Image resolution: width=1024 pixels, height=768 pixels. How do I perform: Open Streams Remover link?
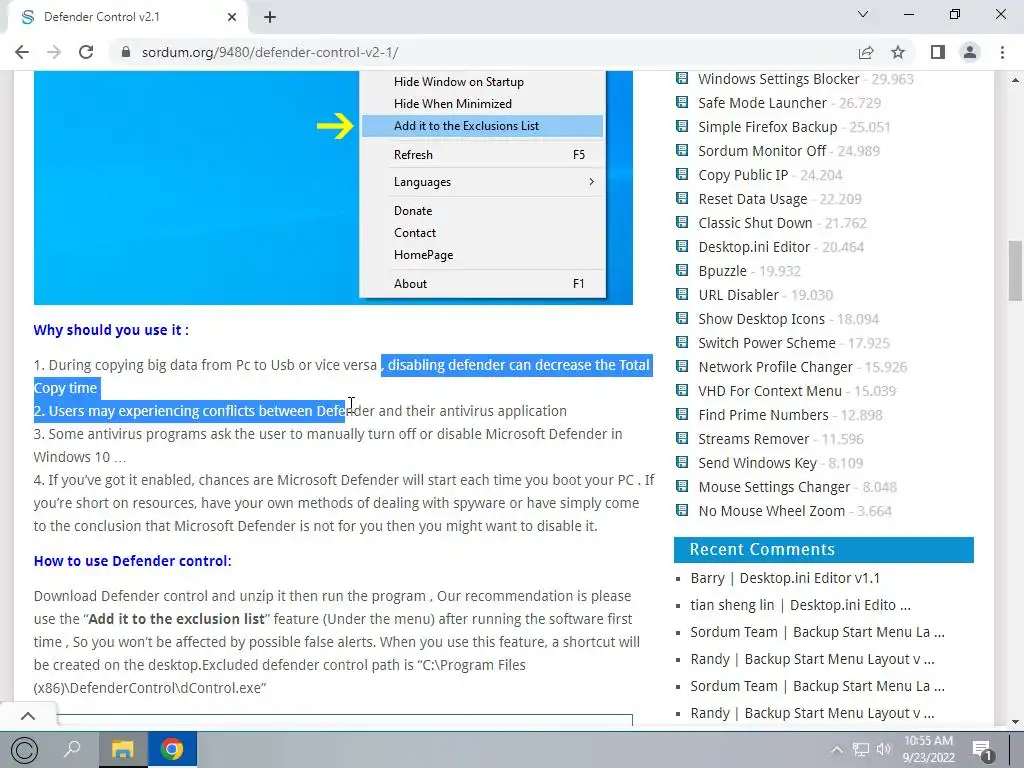coord(754,439)
